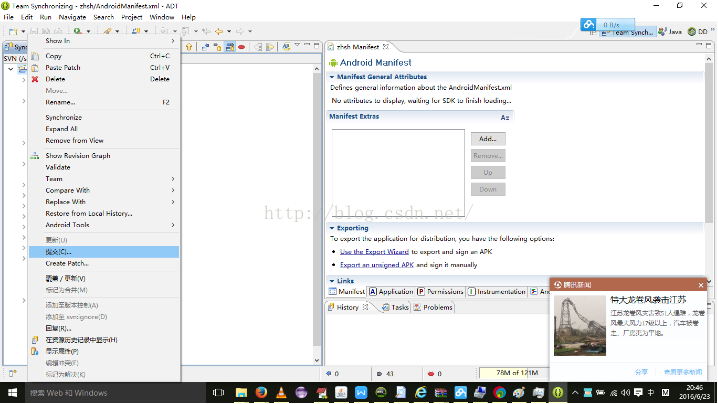
Task: Collapse Manifest General Attributes section
Action: tap(332, 76)
